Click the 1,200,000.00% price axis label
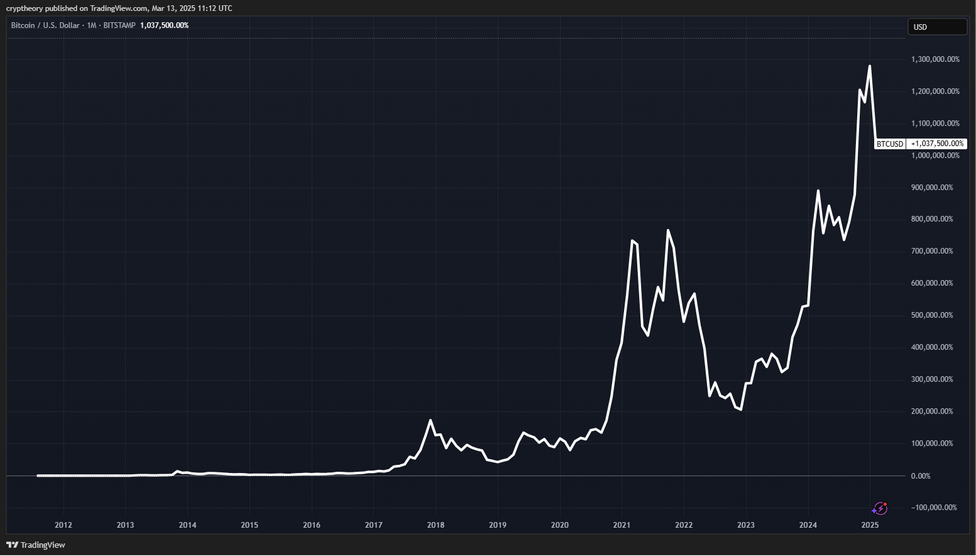This screenshot has height=556, width=976. (x=936, y=92)
